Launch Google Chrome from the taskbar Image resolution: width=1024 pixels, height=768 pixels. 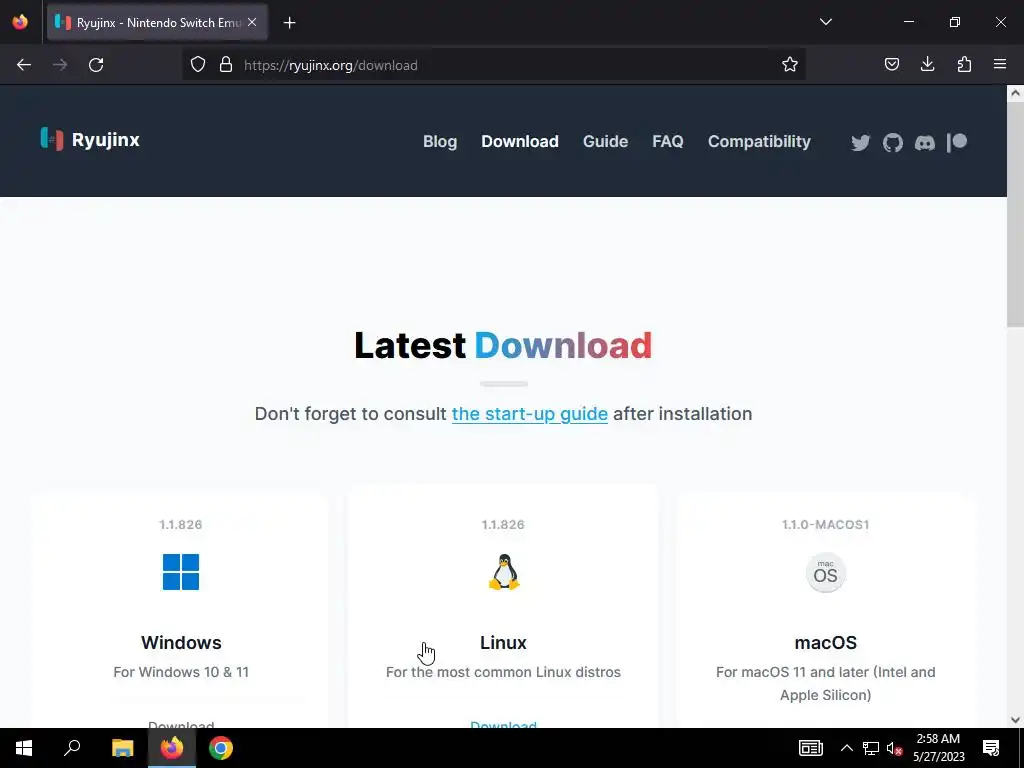(x=221, y=748)
